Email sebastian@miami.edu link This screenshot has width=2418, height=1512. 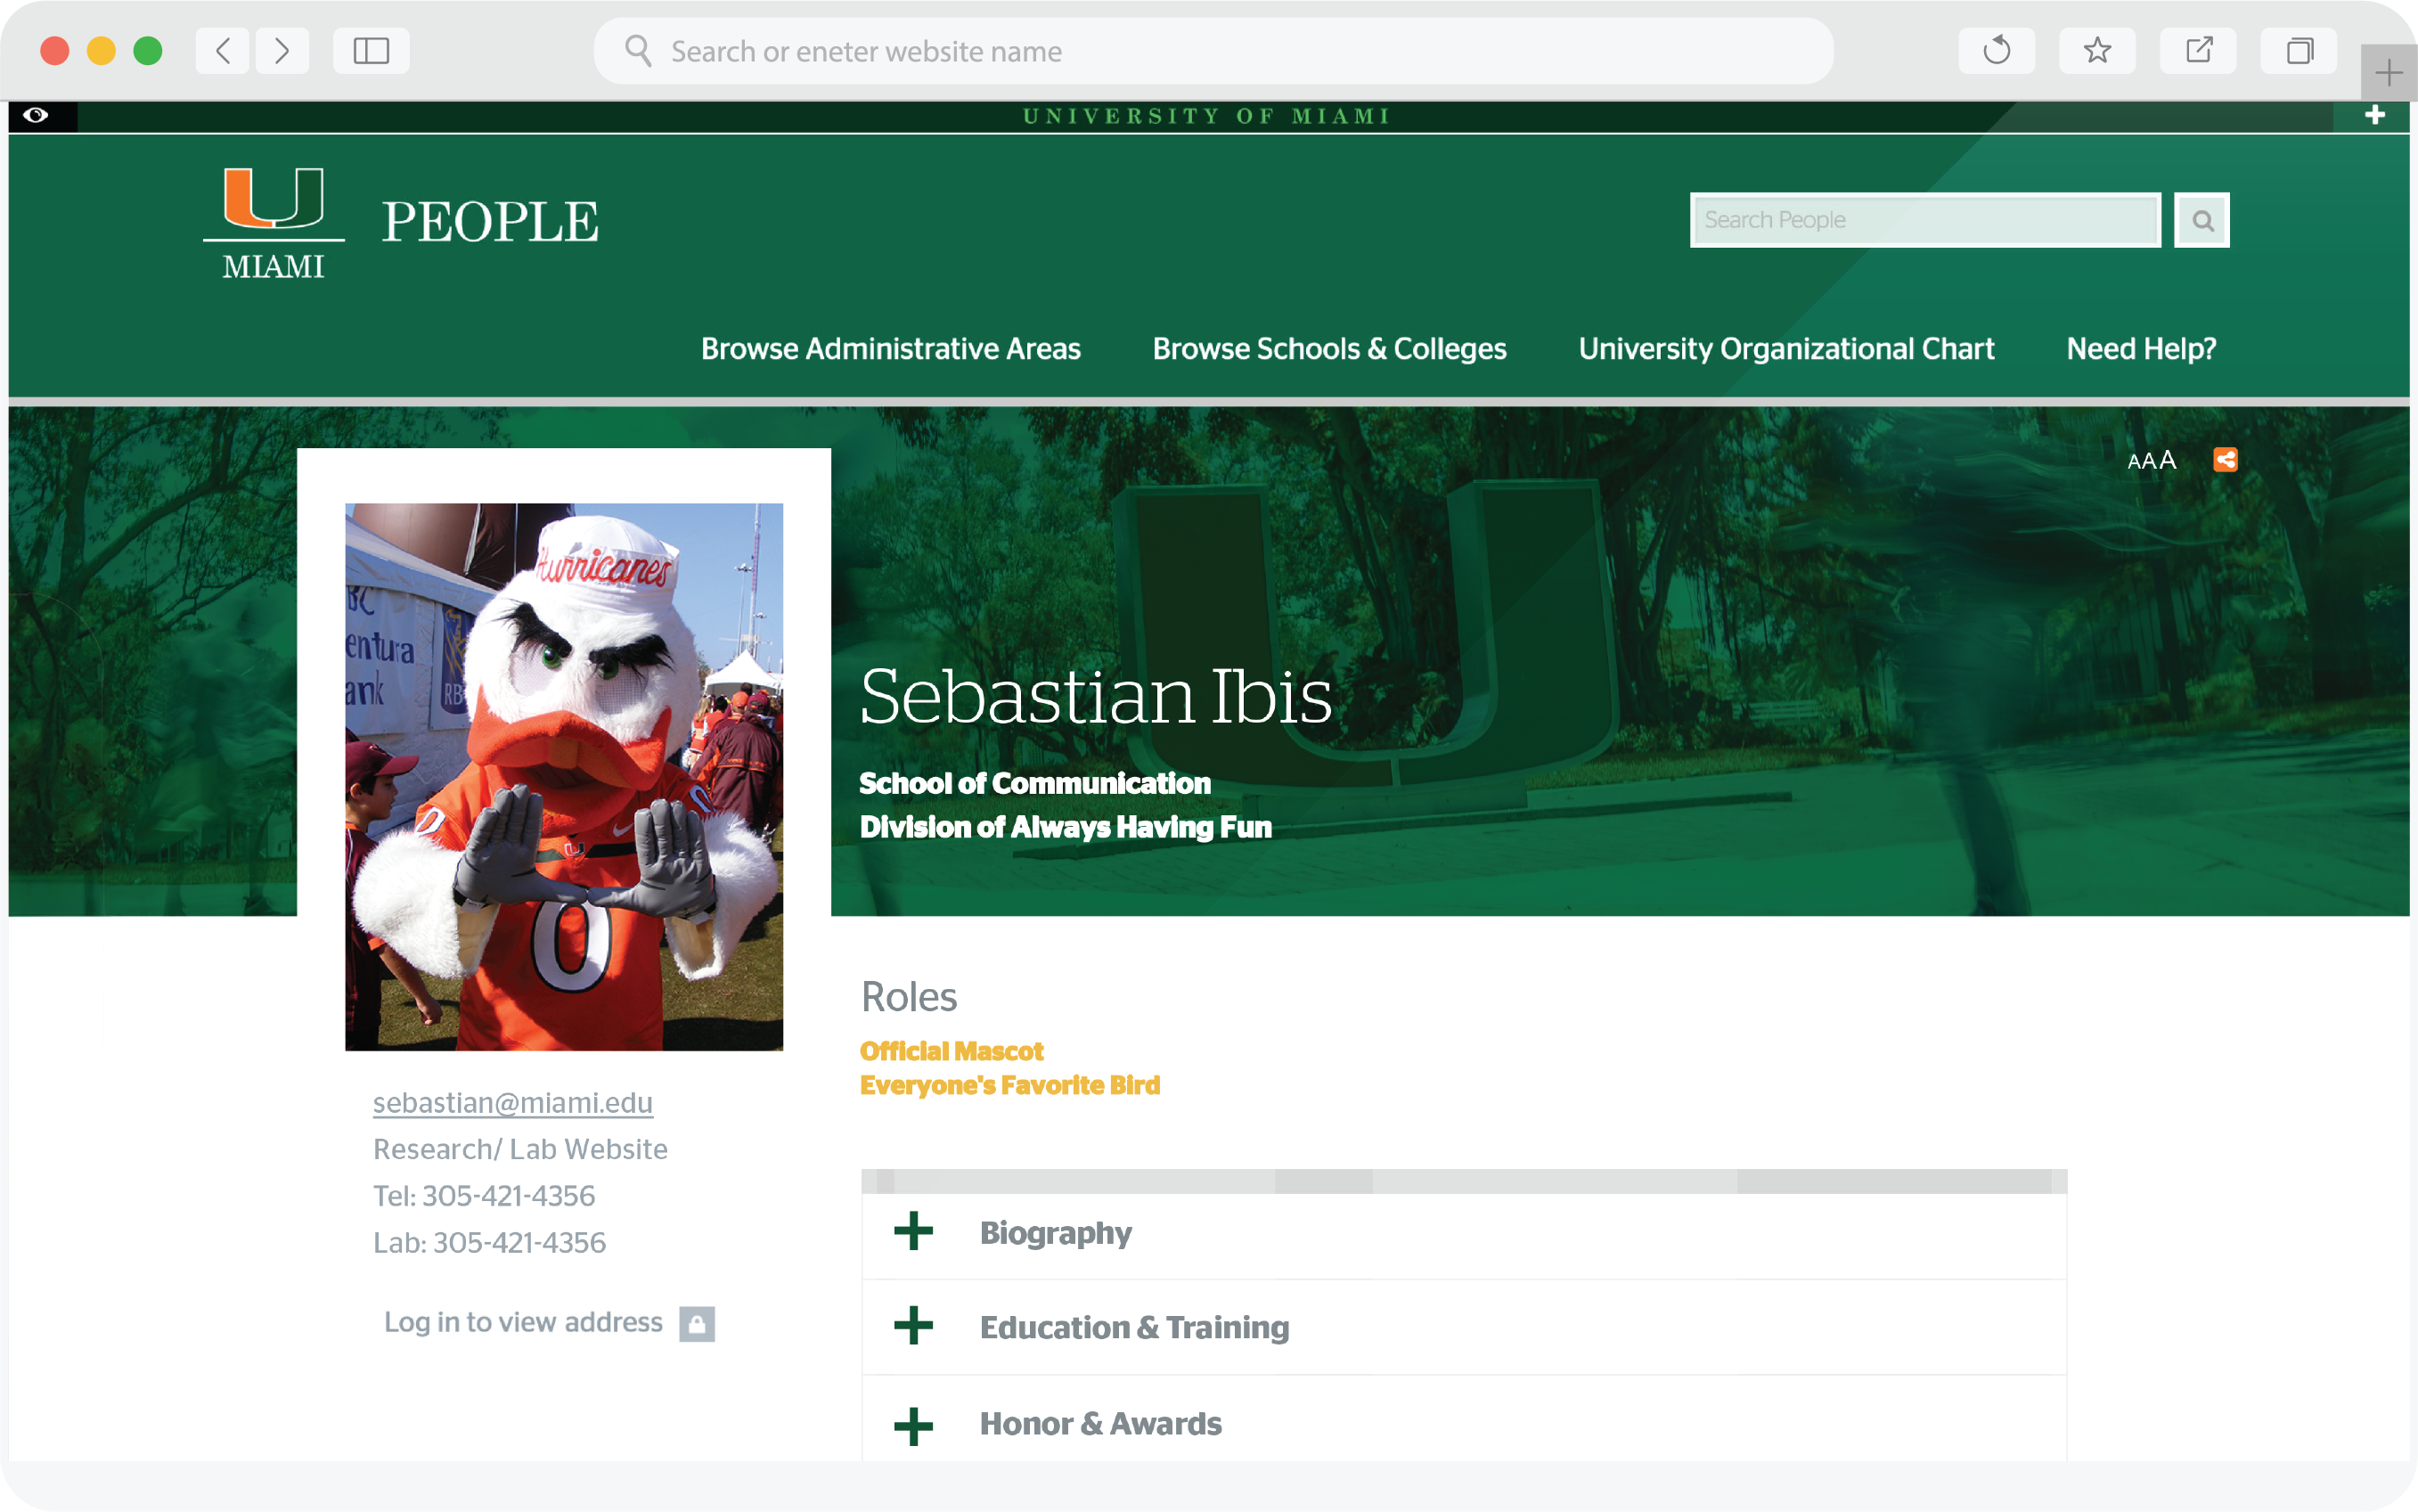[513, 1102]
